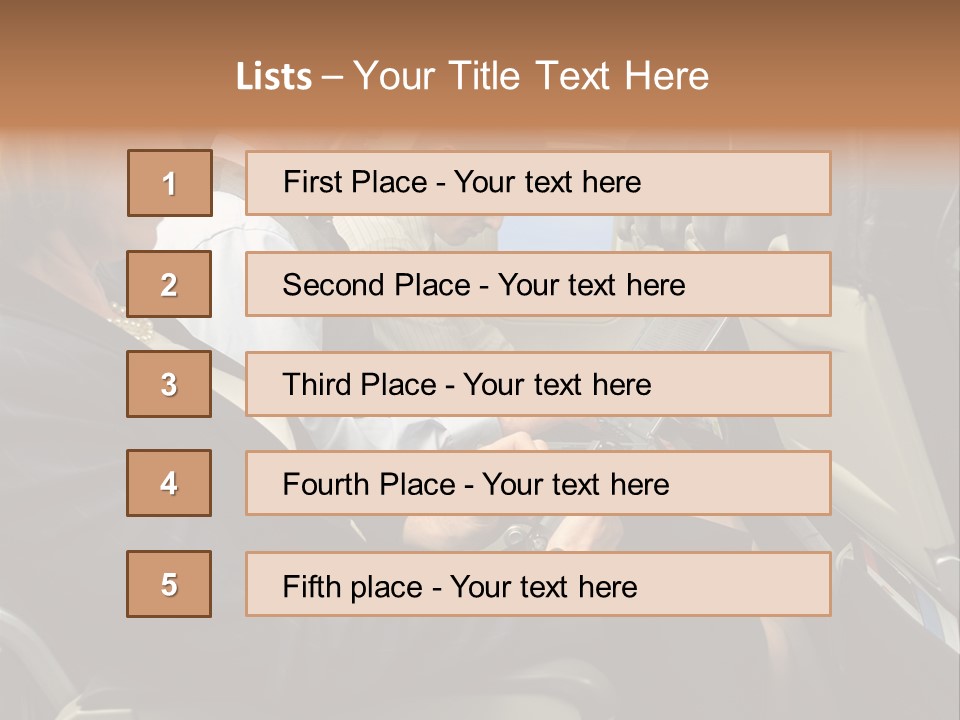Select "Your Title Text Here" in the heading
The height and width of the screenshot is (720, 960).
(531, 77)
